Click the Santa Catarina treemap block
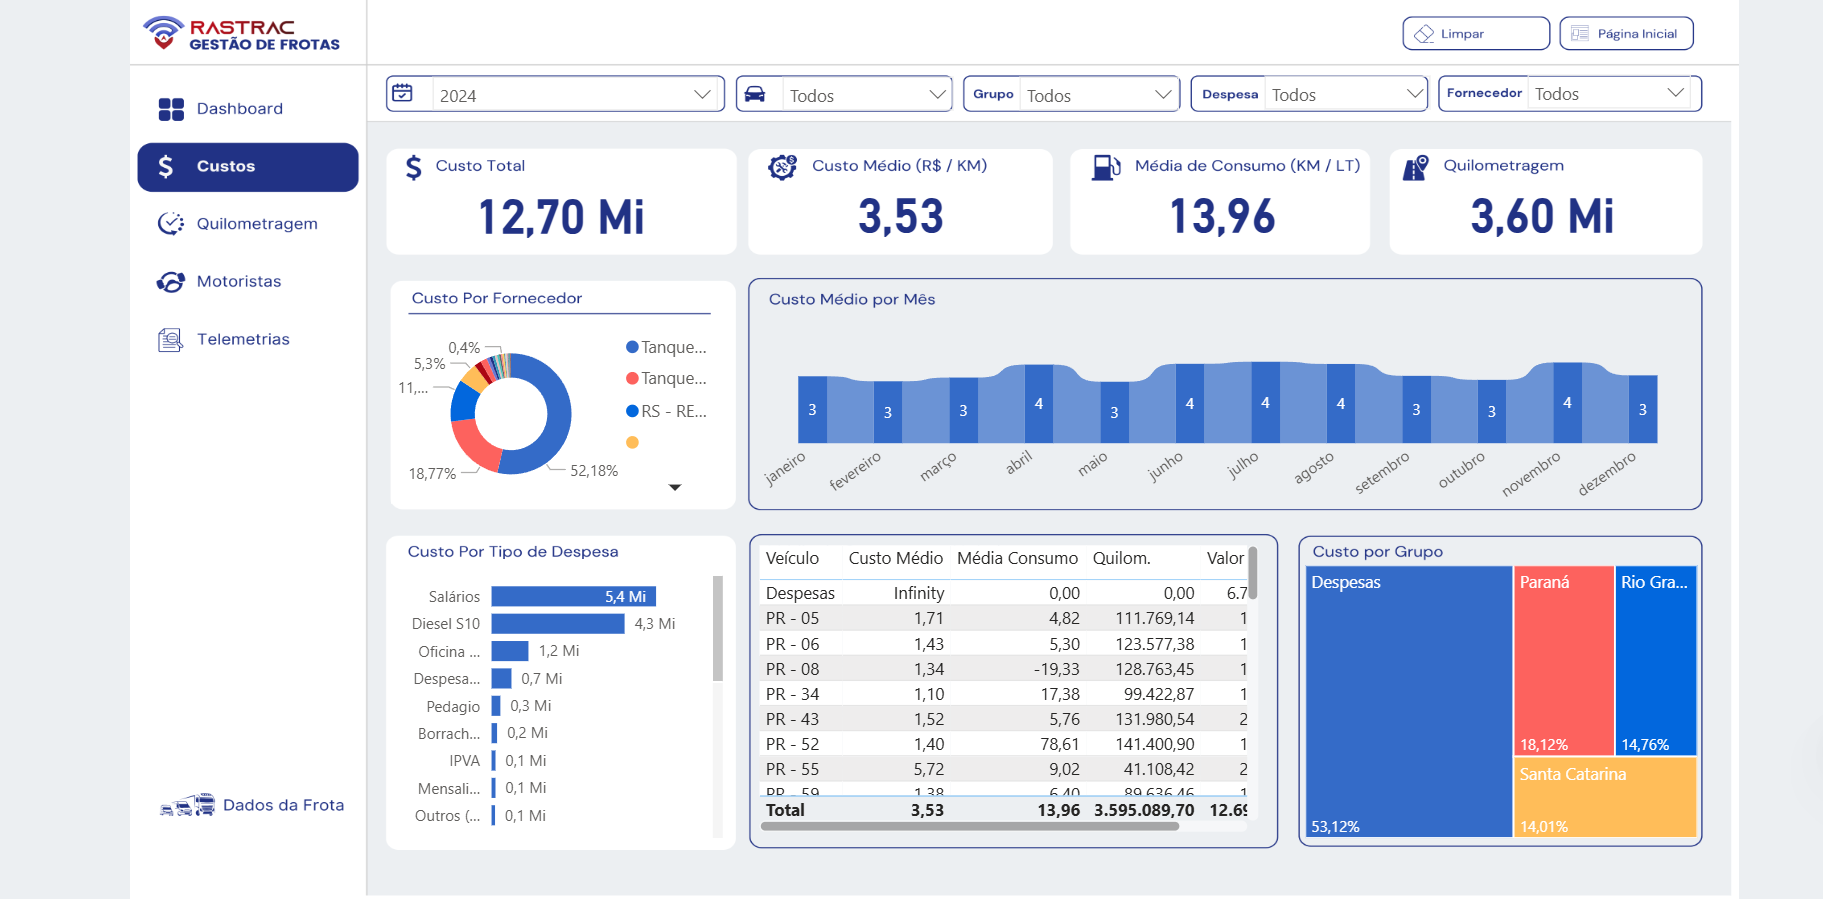 pyautogui.click(x=1605, y=797)
